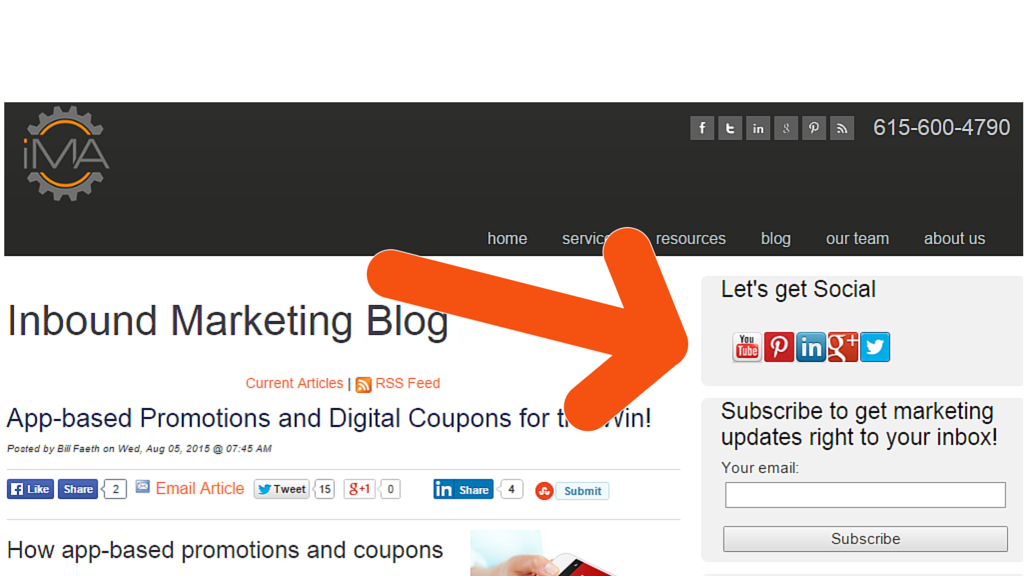1027x576 pixels.
Task: Open the resources menu item
Action: pyautogui.click(x=690, y=239)
